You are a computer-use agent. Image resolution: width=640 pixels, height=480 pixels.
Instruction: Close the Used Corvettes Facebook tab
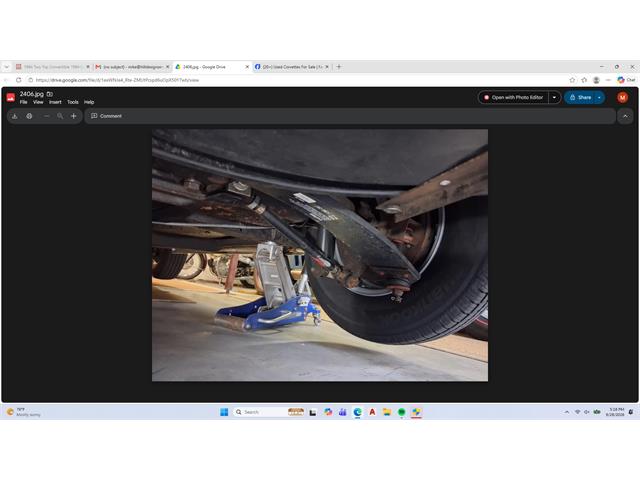coord(327,67)
